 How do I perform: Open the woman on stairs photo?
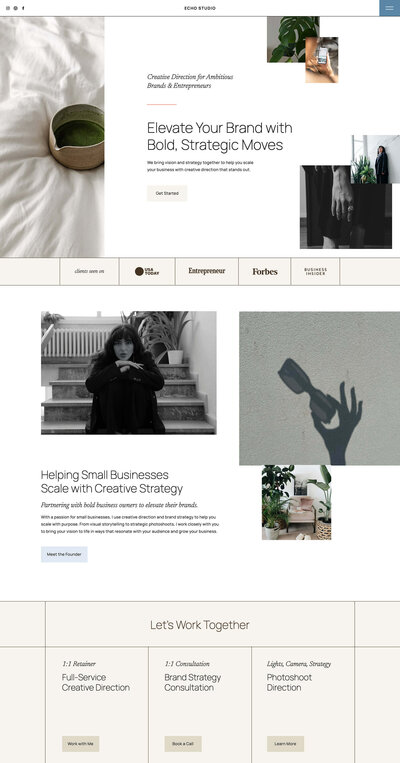pyautogui.click(x=129, y=373)
